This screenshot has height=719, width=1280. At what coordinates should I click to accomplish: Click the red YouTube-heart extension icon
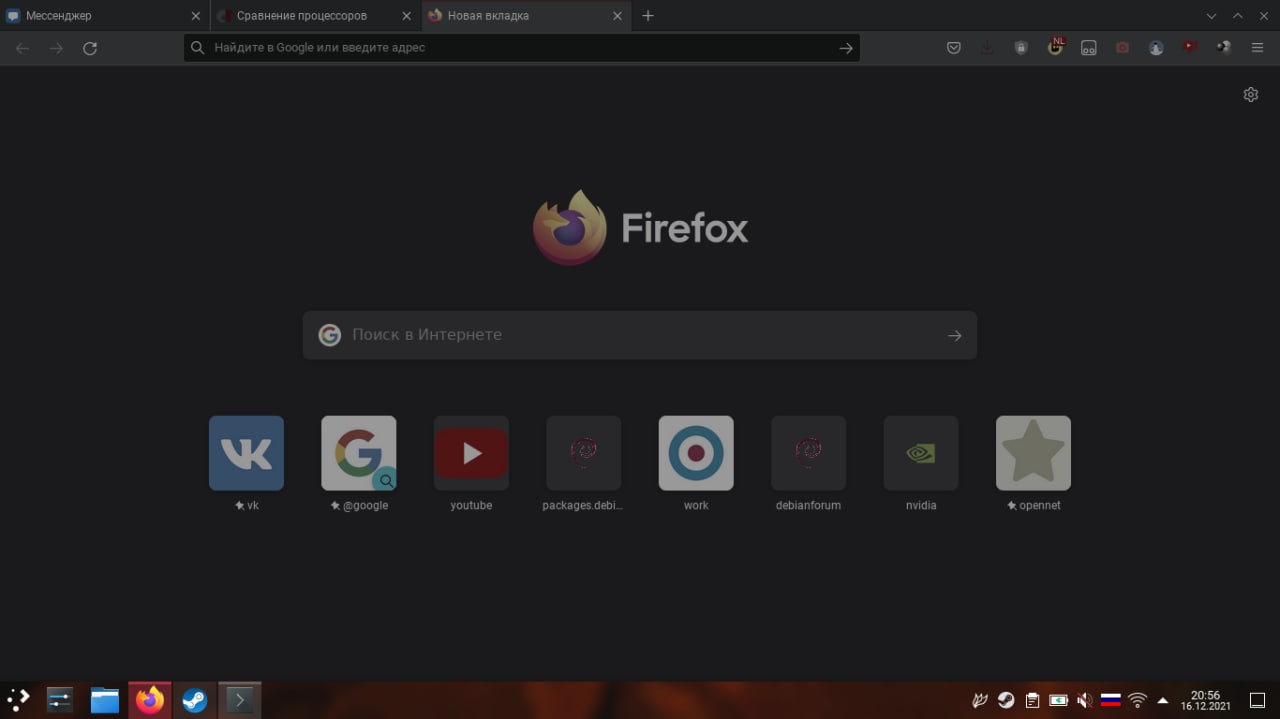click(x=1190, y=46)
